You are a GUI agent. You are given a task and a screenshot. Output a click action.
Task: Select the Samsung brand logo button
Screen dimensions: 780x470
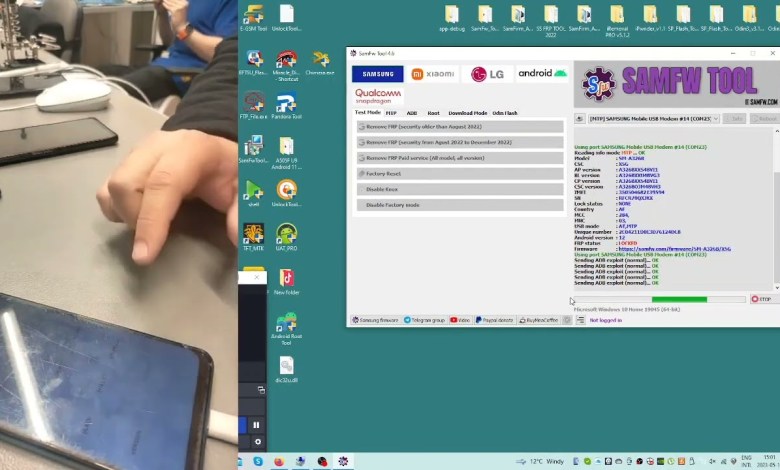(x=377, y=73)
